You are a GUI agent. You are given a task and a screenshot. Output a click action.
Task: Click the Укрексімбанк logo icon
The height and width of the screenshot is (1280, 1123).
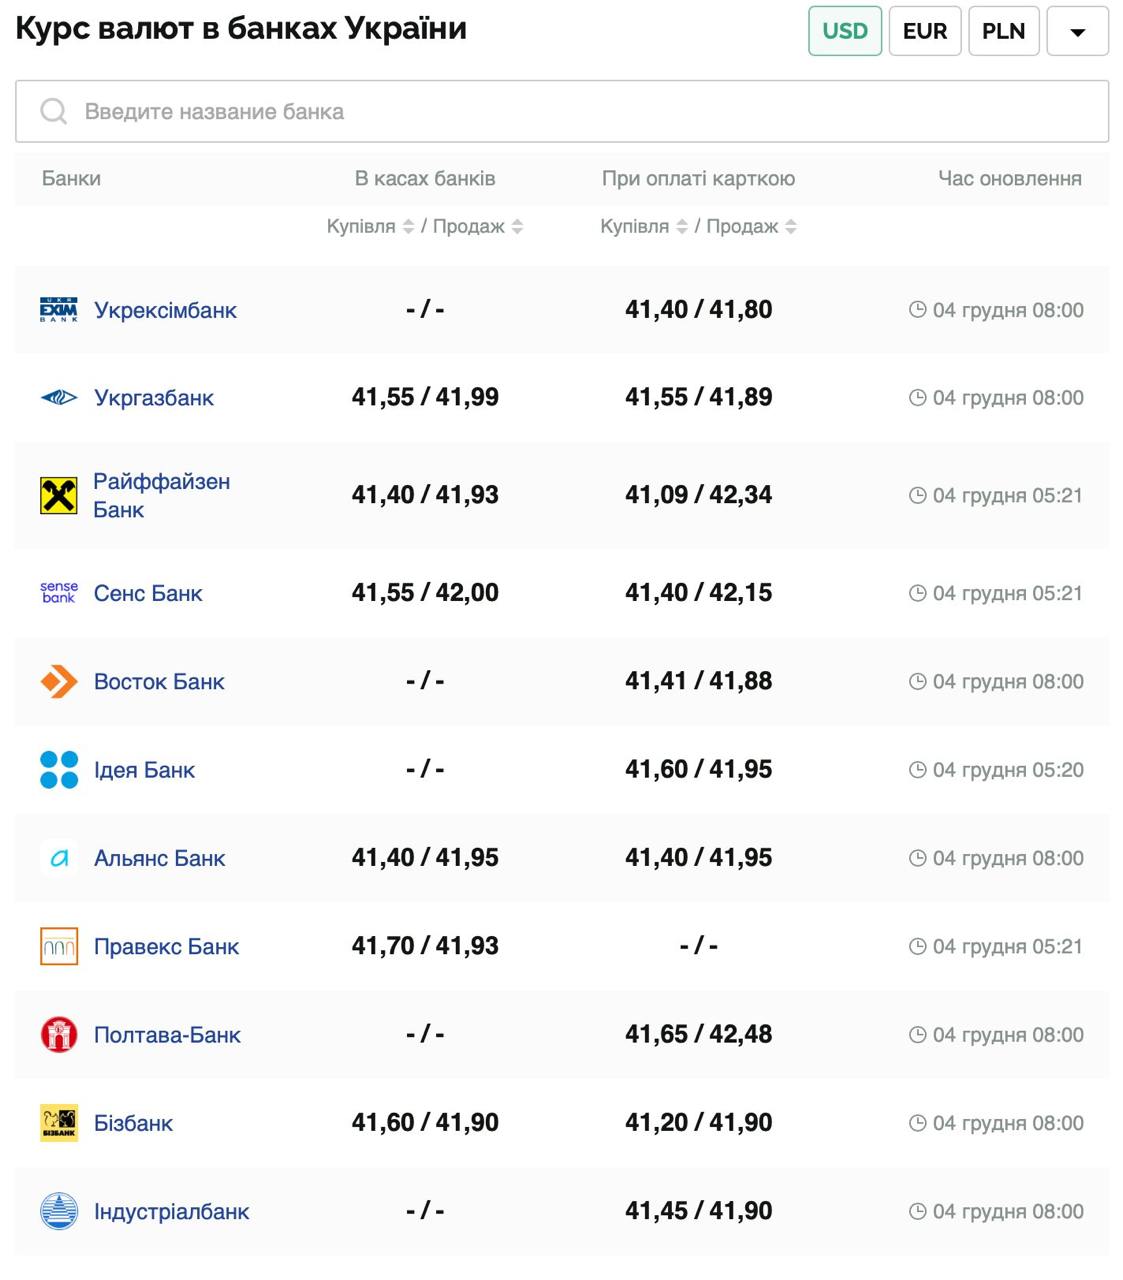(58, 310)
